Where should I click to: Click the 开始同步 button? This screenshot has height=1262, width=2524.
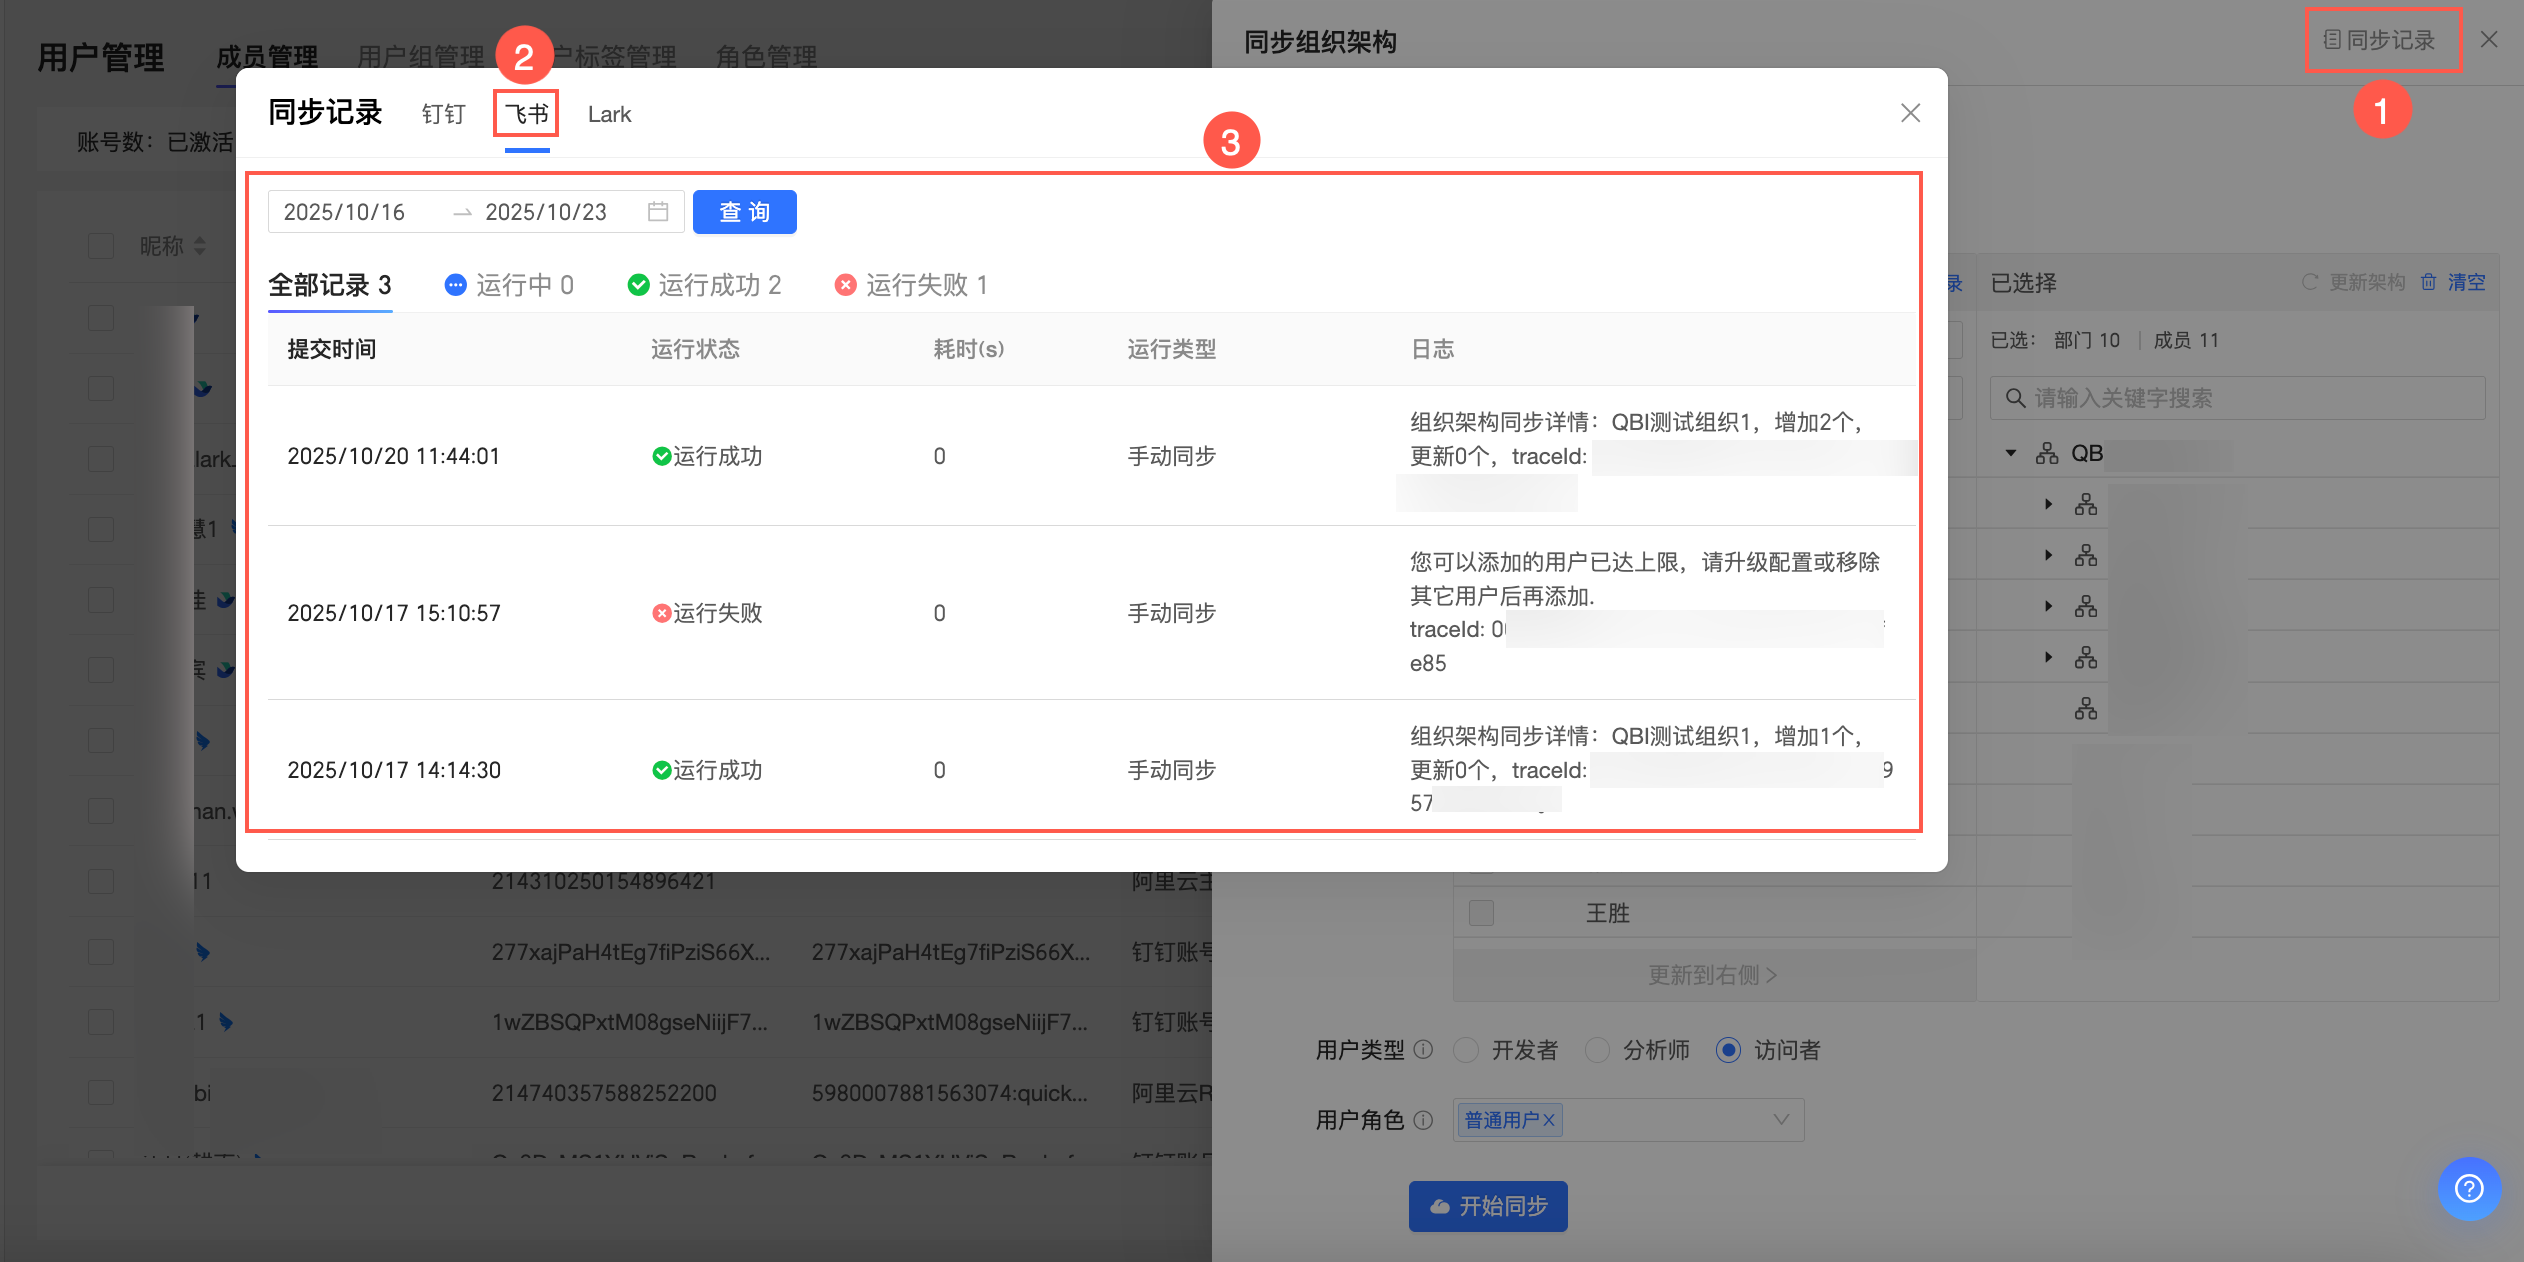click(1488, 1206)
